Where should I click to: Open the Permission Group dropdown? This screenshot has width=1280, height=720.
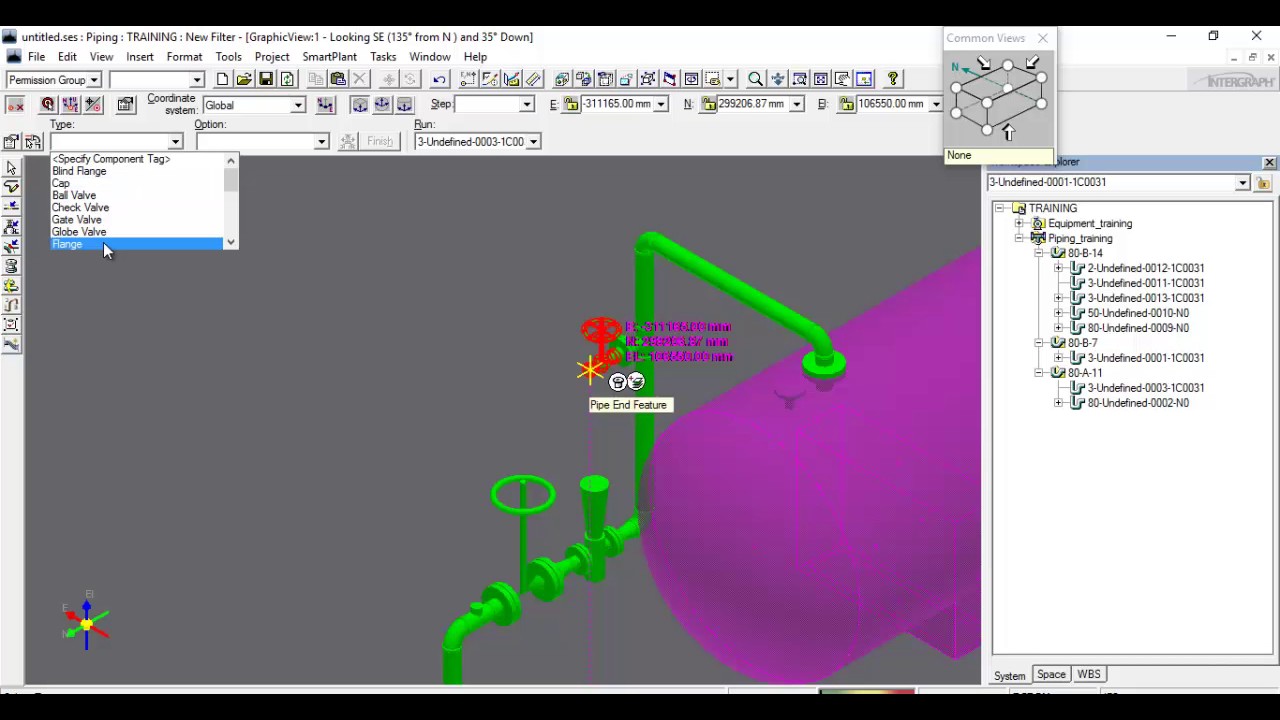94,80
